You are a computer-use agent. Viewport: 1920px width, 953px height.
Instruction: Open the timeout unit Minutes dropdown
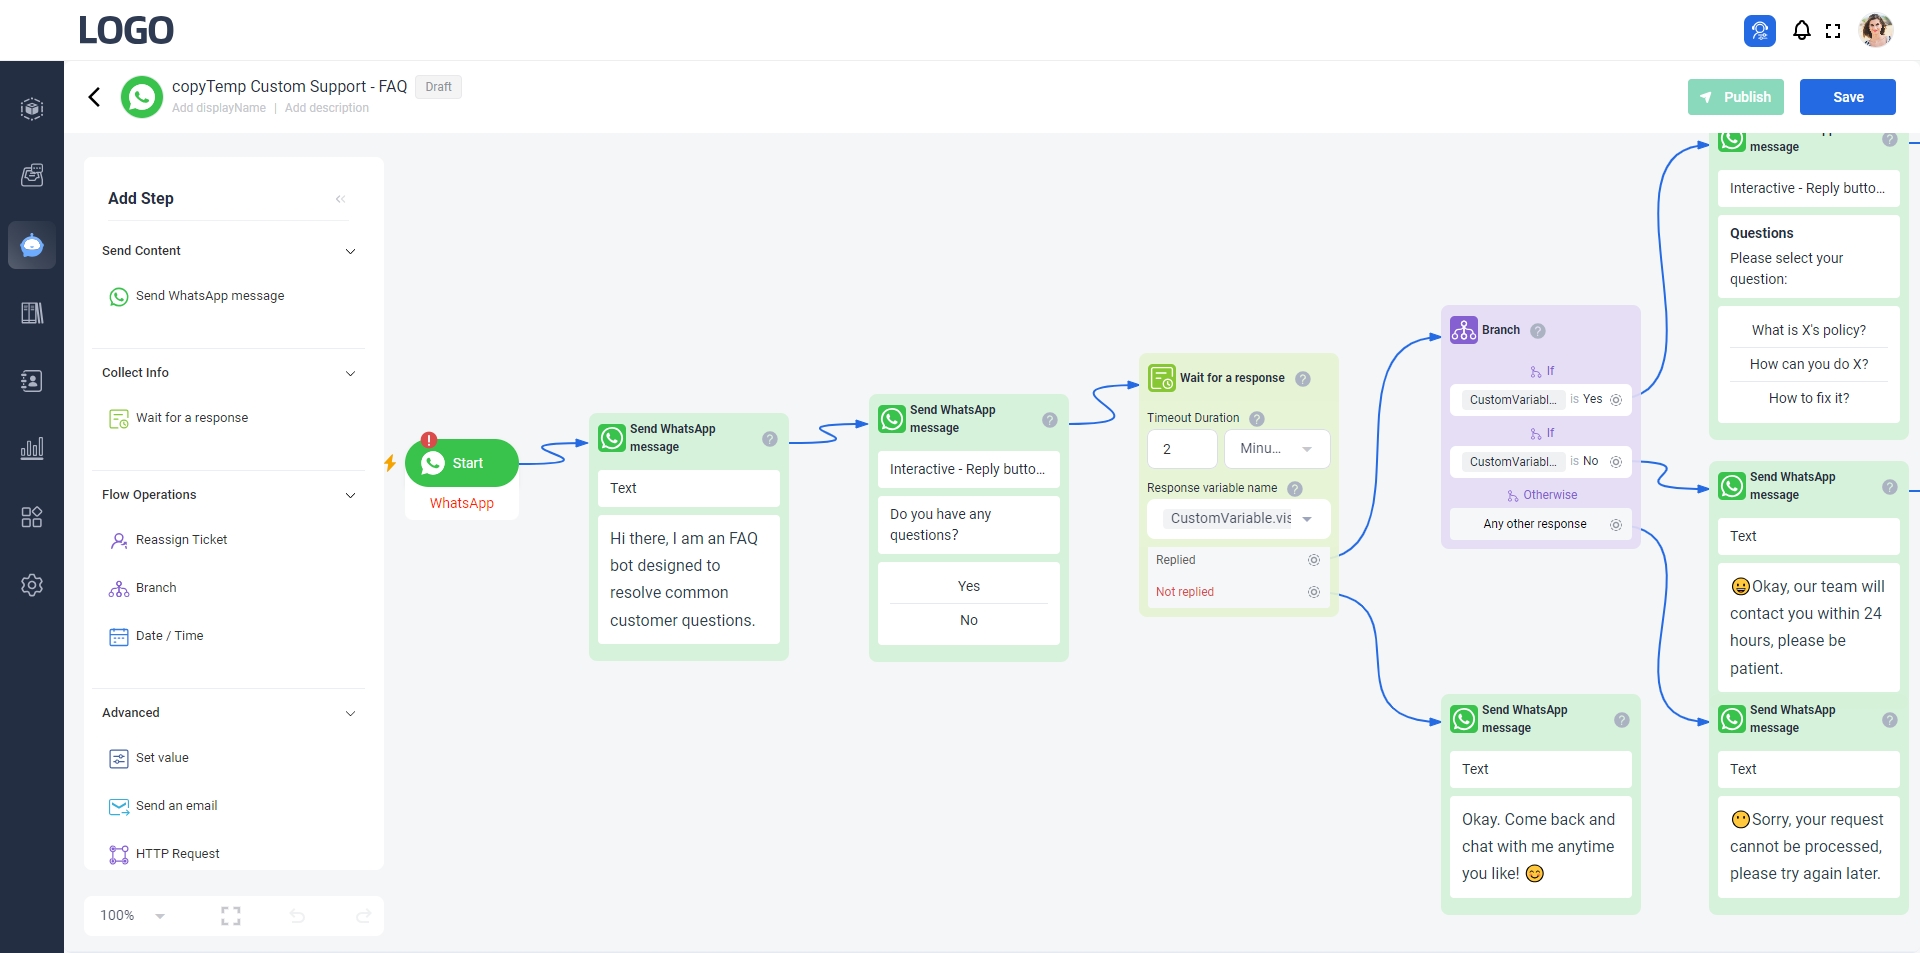[x=1277, y=449]
